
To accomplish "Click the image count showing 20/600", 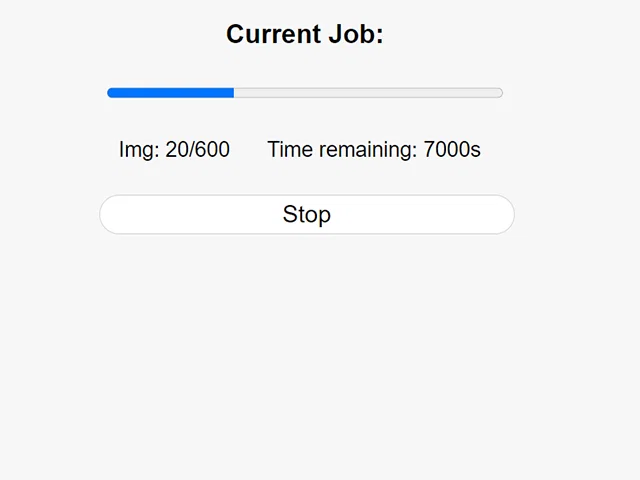I will click(x=198, y=150).
